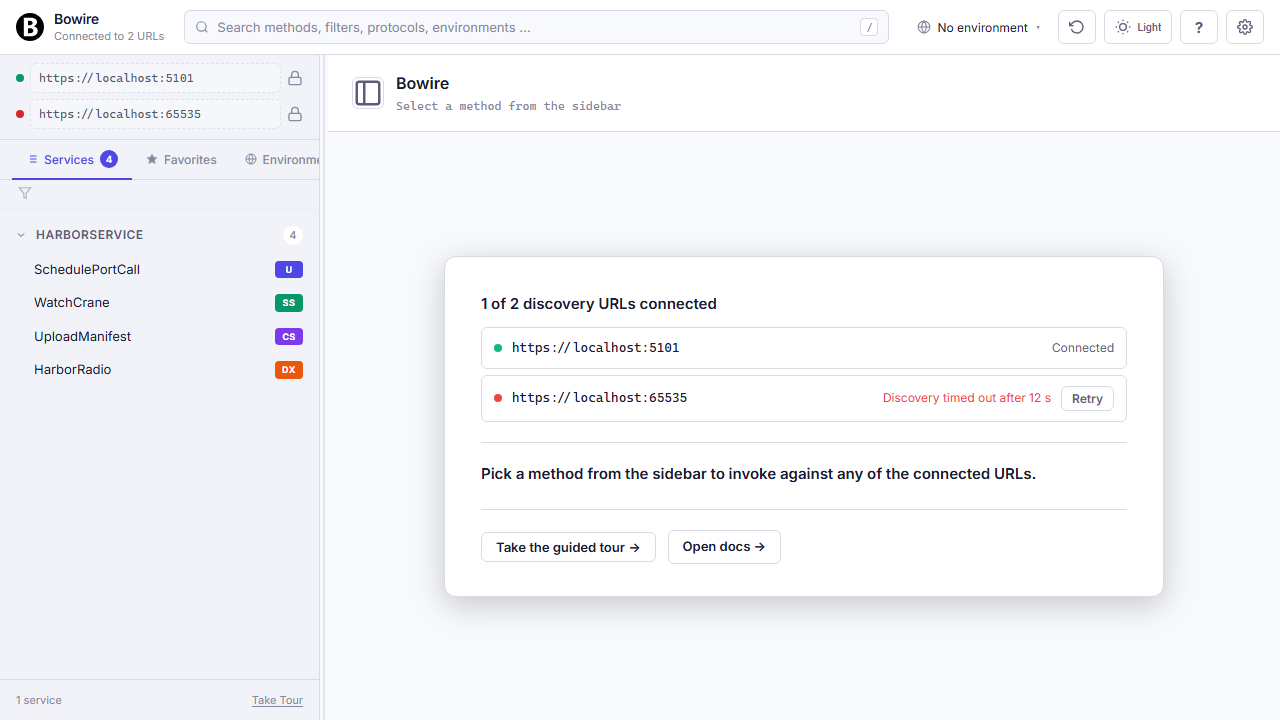Click the refresh discovery icon in header

pos(1076,27)
